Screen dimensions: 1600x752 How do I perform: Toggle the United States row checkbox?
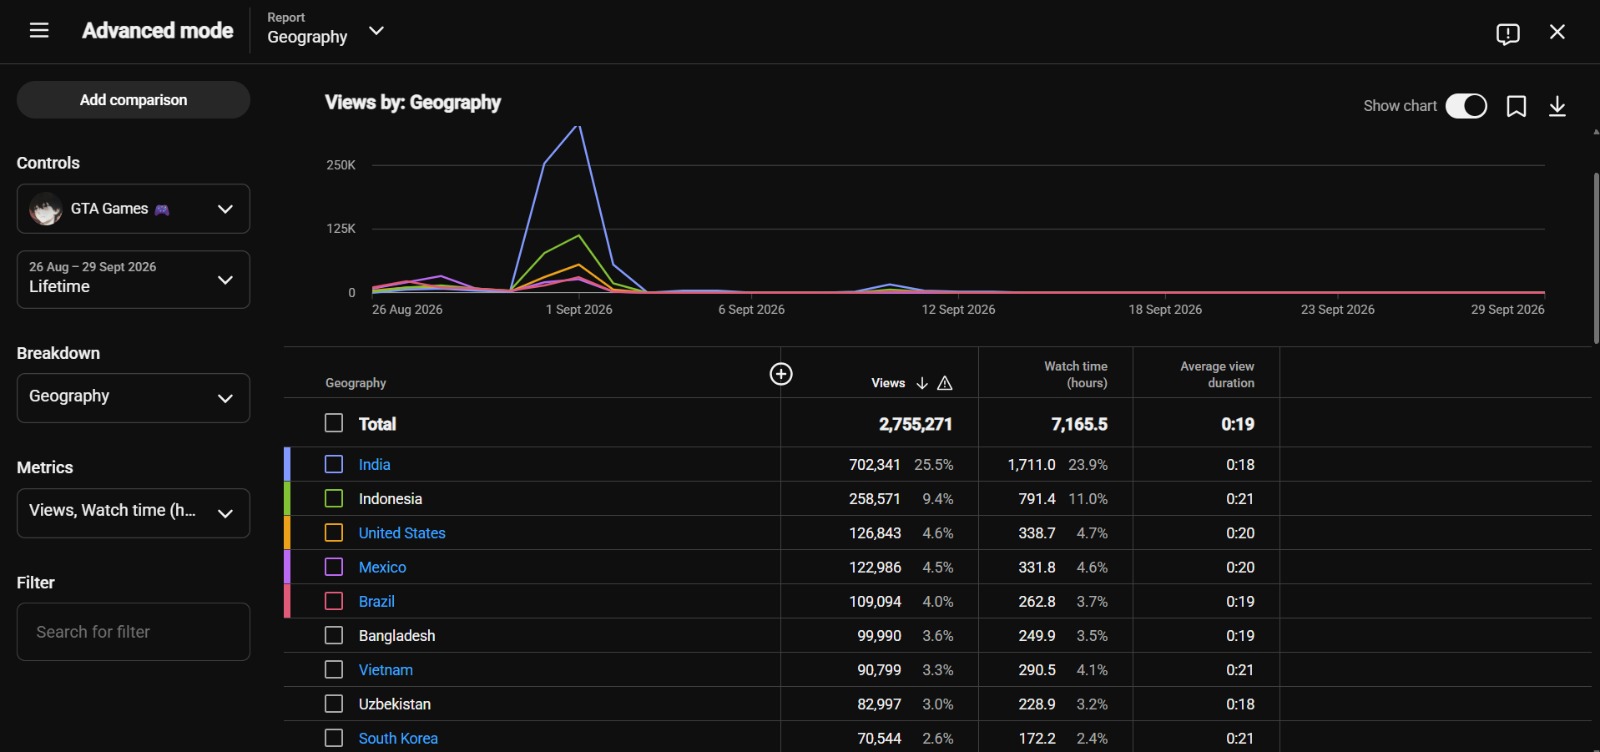[334, 533]
